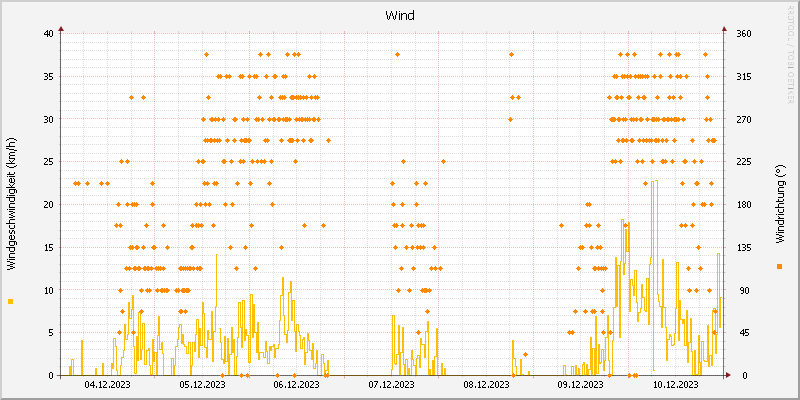Click the arrowhead at the x-axis end

click(728, 375)
